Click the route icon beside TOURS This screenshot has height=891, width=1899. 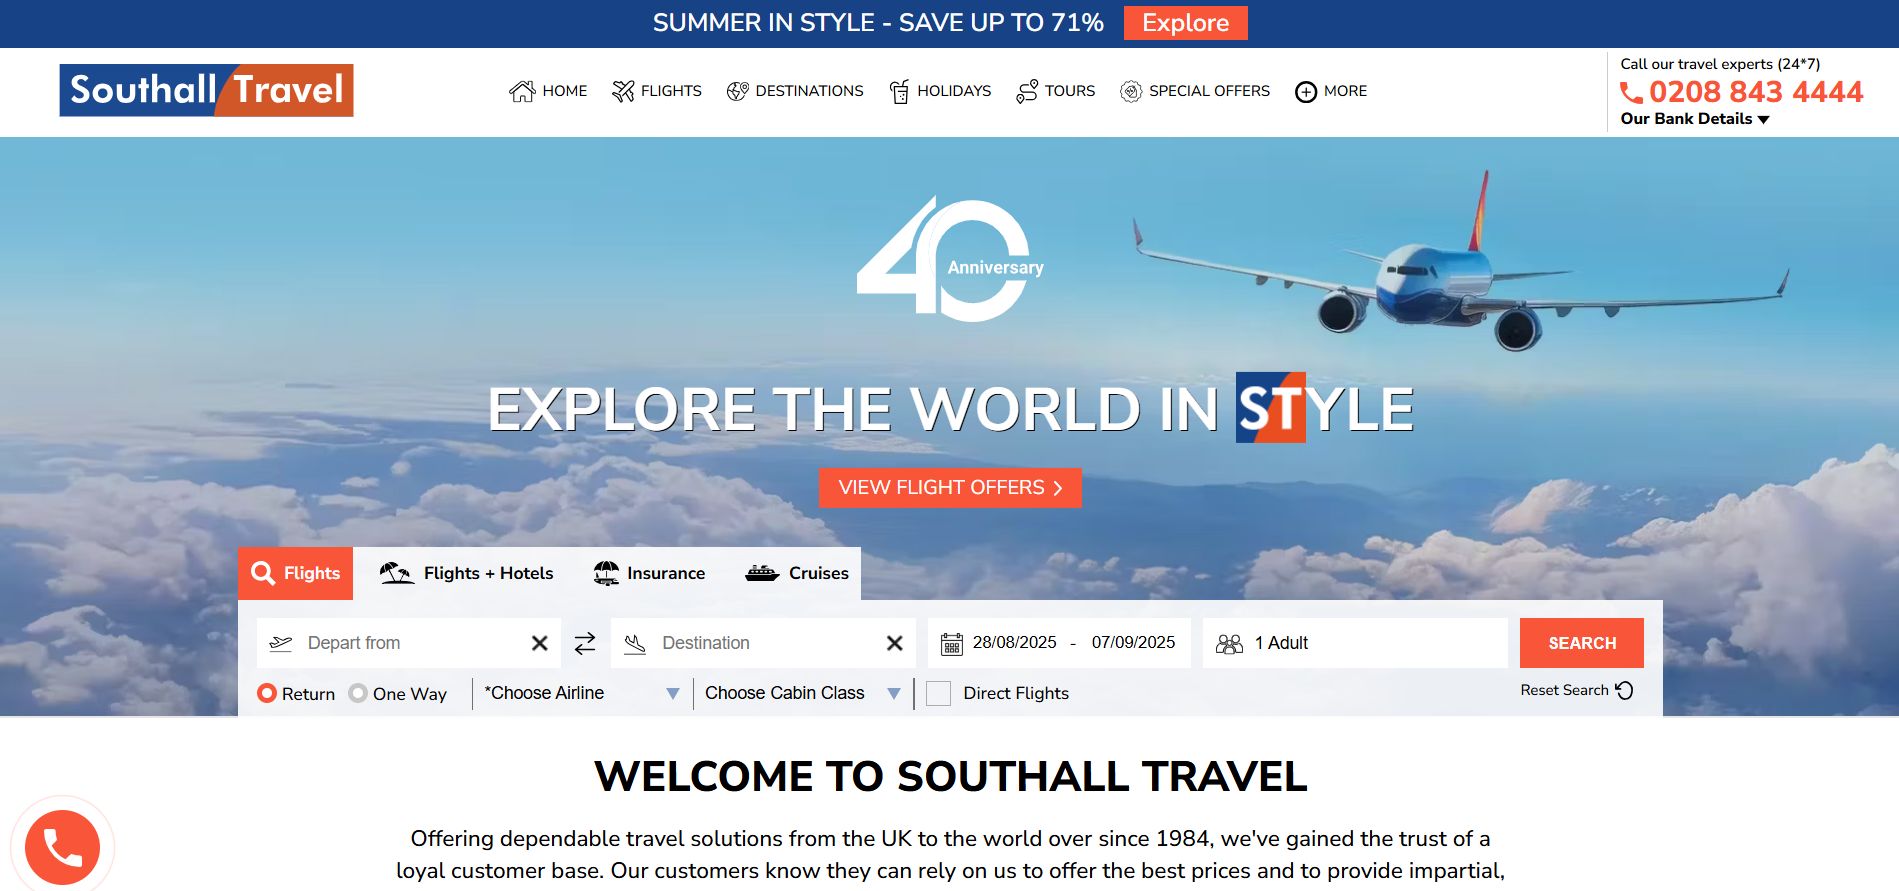coord(1027,91)
